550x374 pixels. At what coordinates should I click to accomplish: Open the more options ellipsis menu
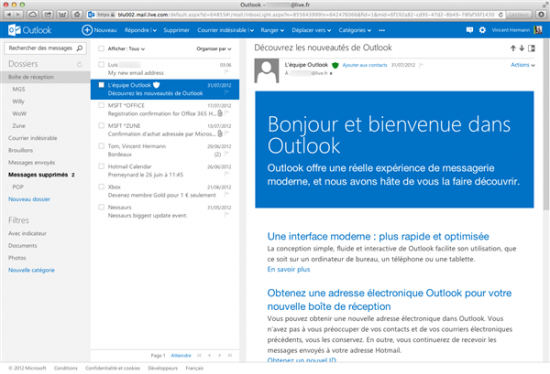[x=382, y=31]
